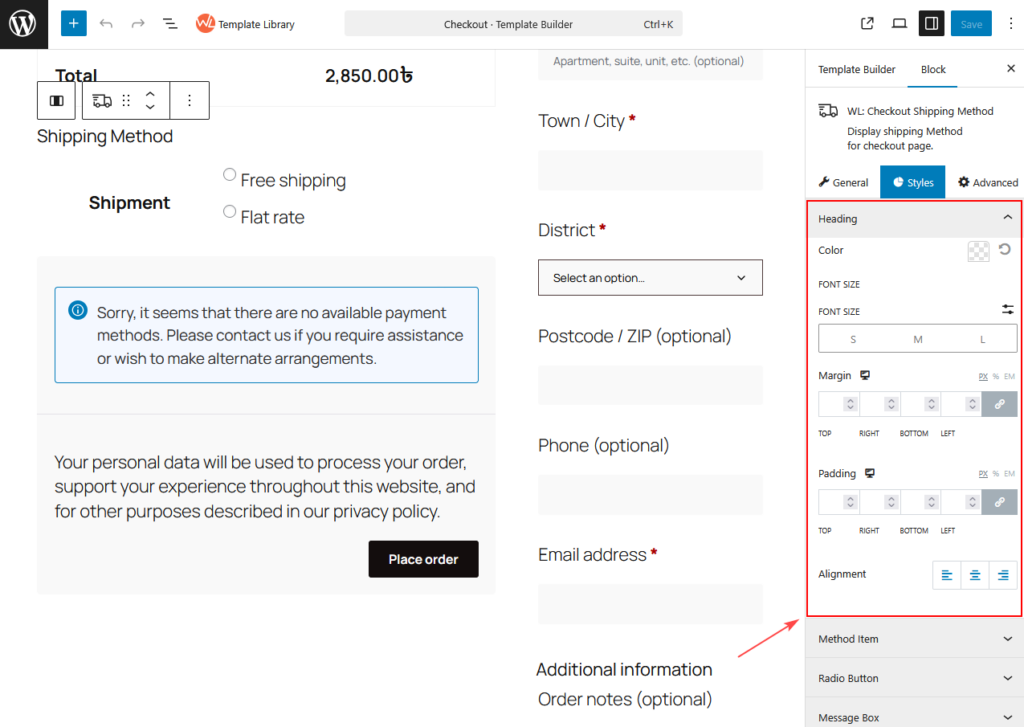Select the Free shipping radio button
The width and height of the screenshot is (1024, 727).
(230, 175)
